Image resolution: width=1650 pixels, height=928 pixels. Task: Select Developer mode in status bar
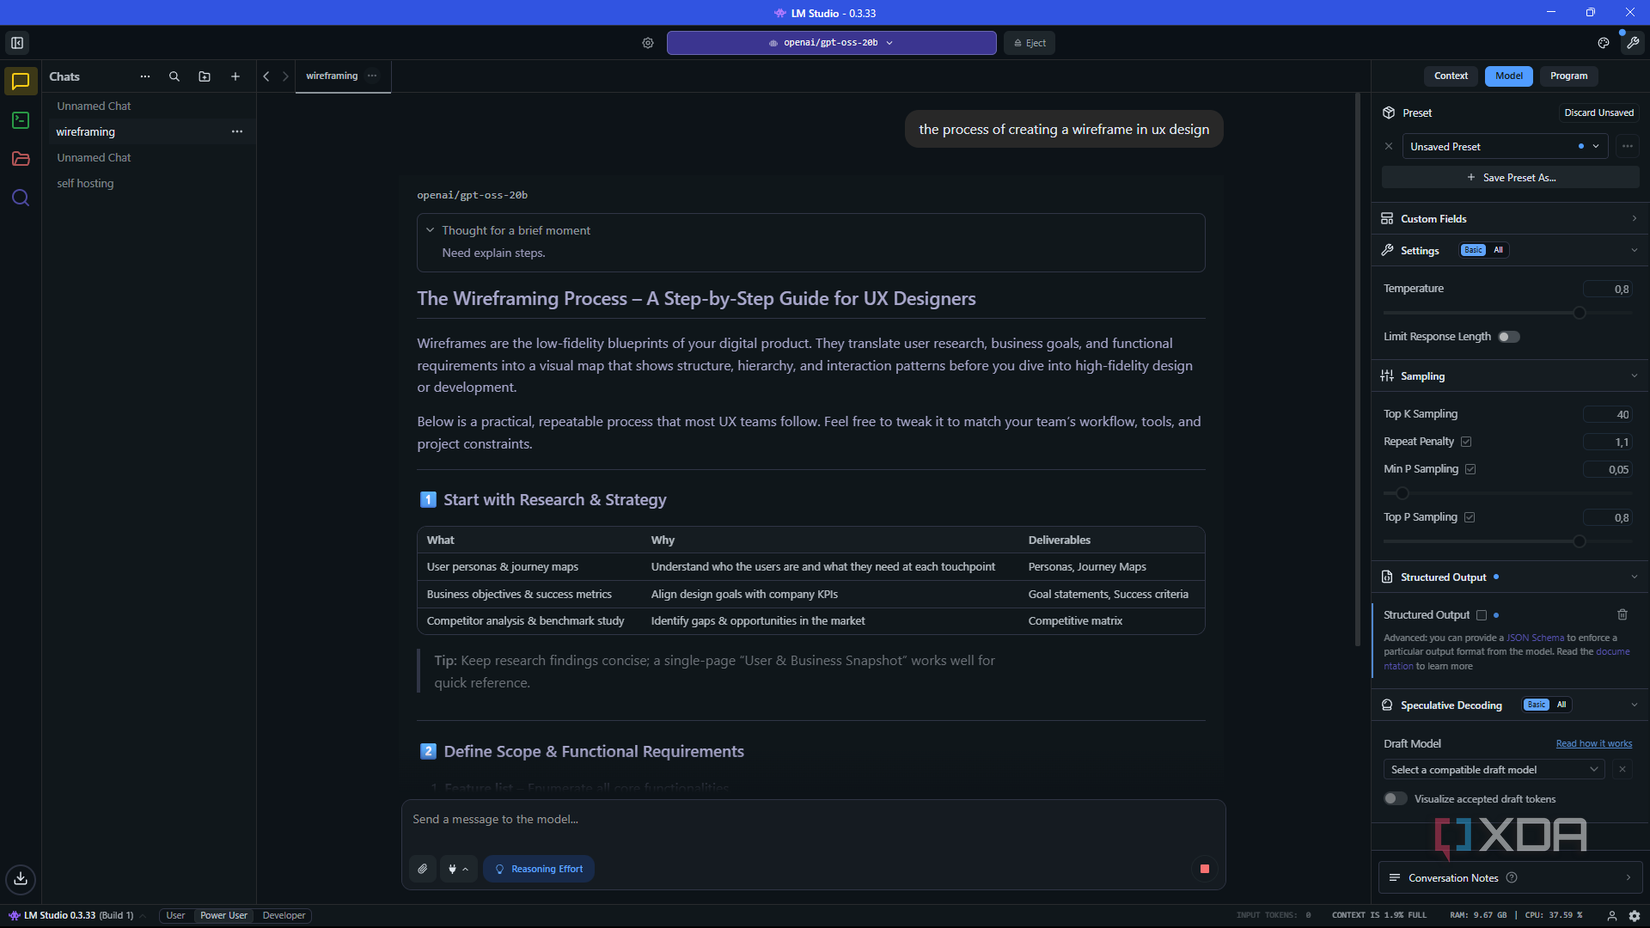[284, 916]
